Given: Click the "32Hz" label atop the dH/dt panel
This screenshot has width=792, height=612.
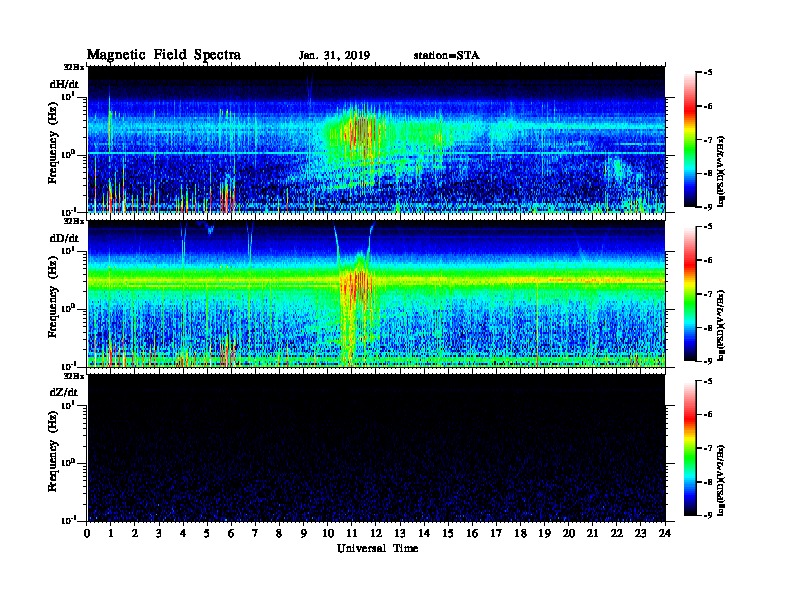Looking at the screenshot, I should coord(73,67).
